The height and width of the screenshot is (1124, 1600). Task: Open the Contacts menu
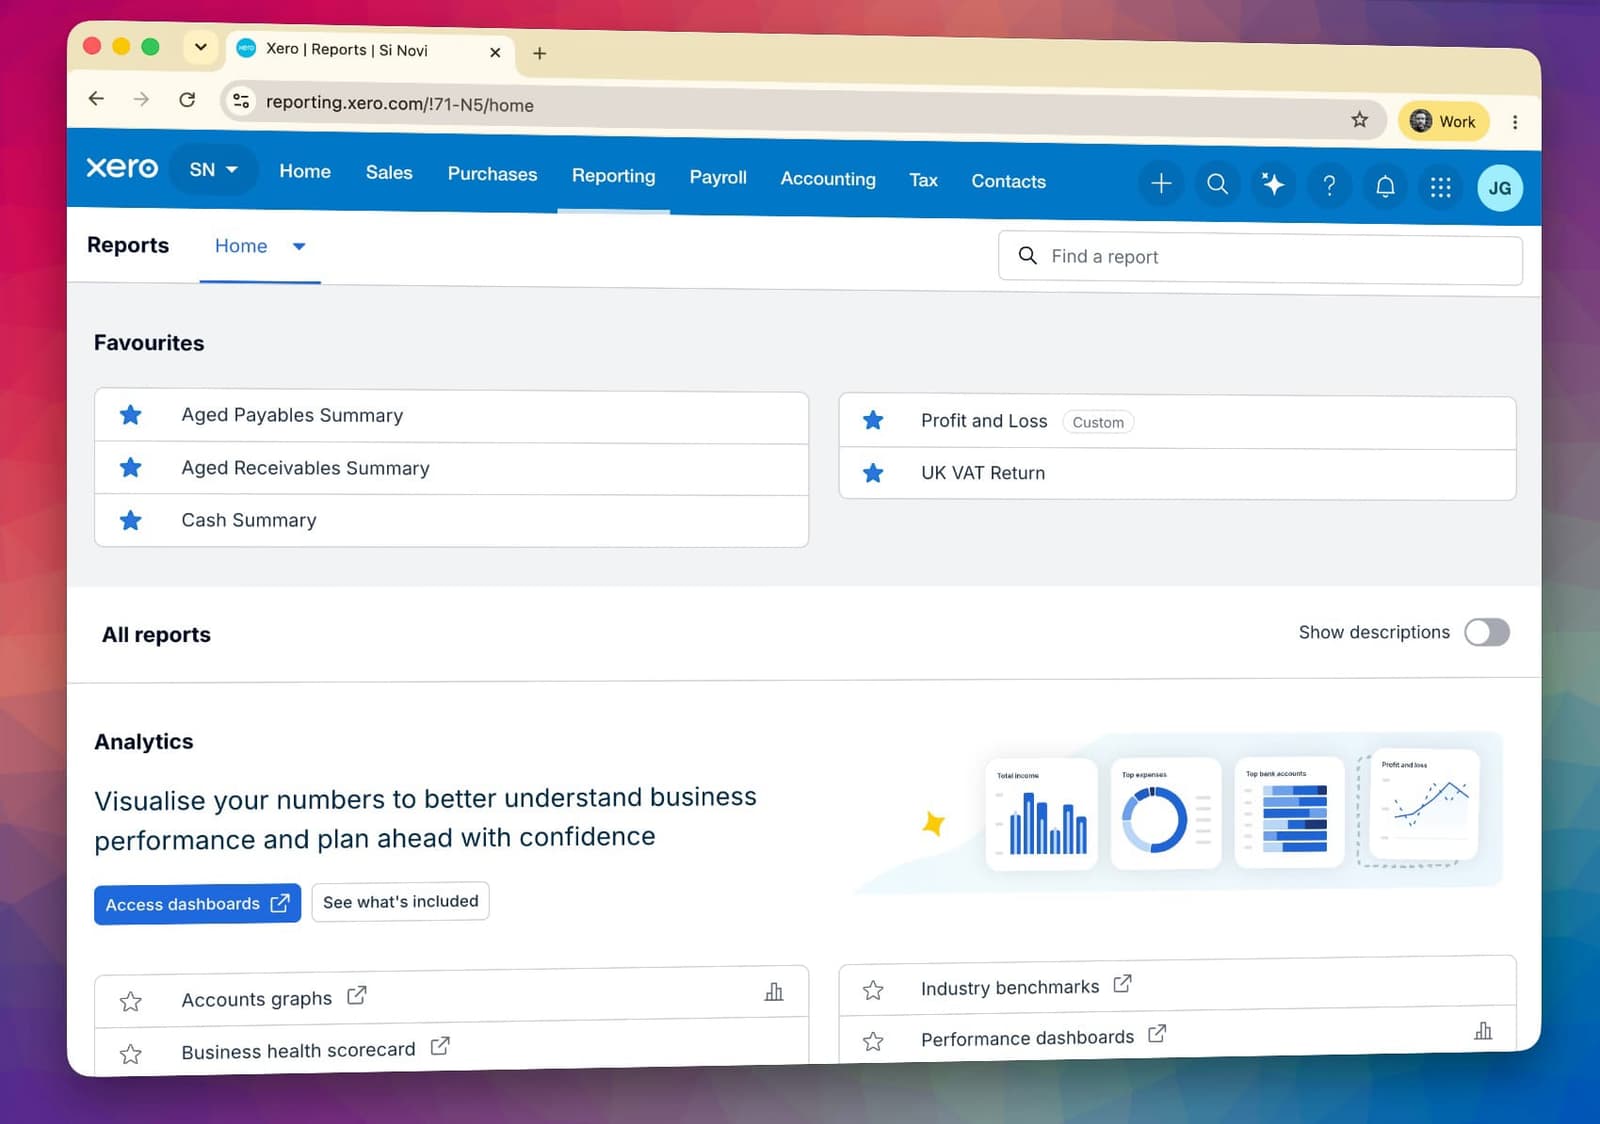tap(1008, 181)
